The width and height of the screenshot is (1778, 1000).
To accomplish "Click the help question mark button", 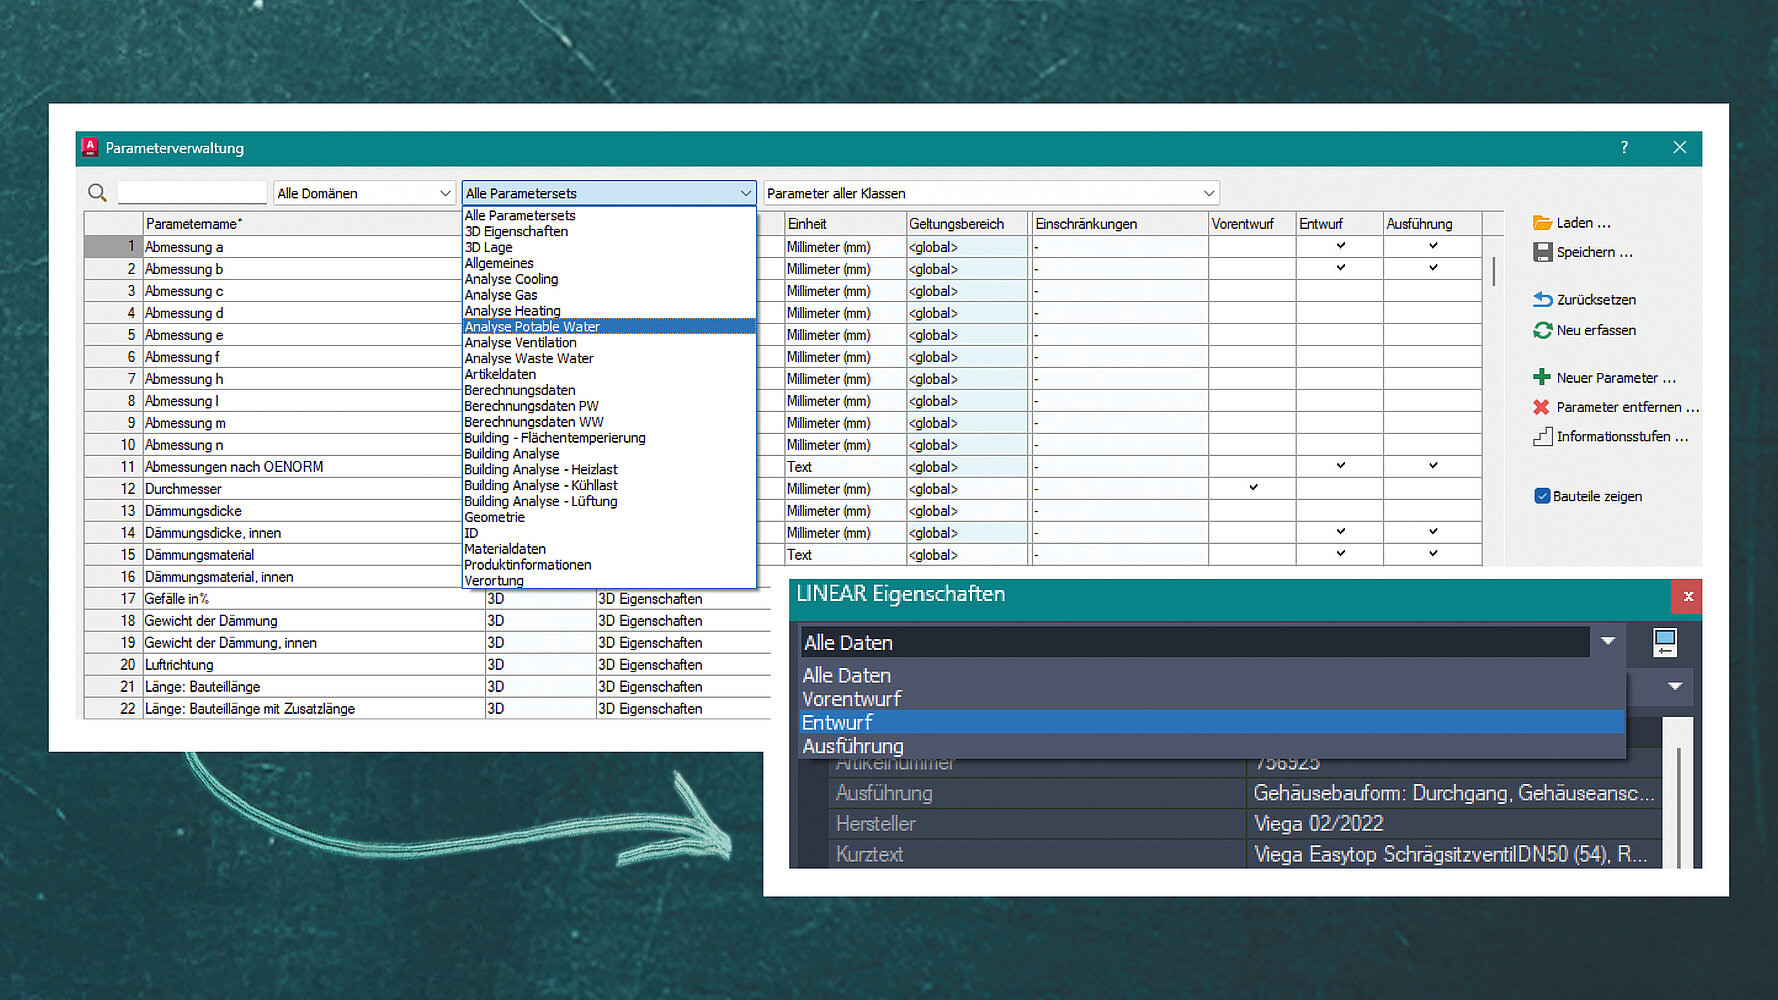I will [x=1624, y=148].
